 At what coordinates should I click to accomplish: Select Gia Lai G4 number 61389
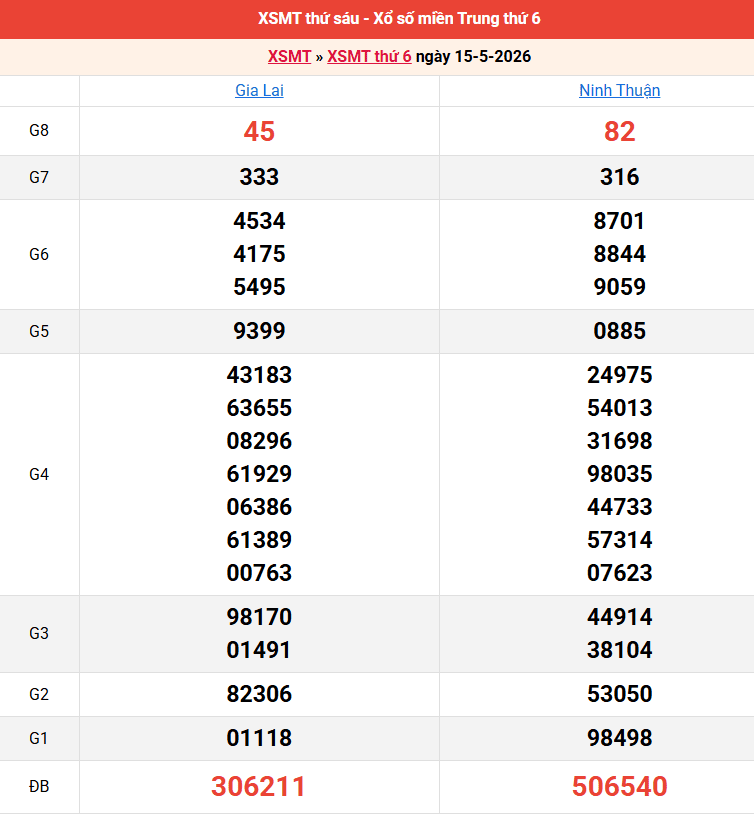pyautogui.click(x=259, y=540)
